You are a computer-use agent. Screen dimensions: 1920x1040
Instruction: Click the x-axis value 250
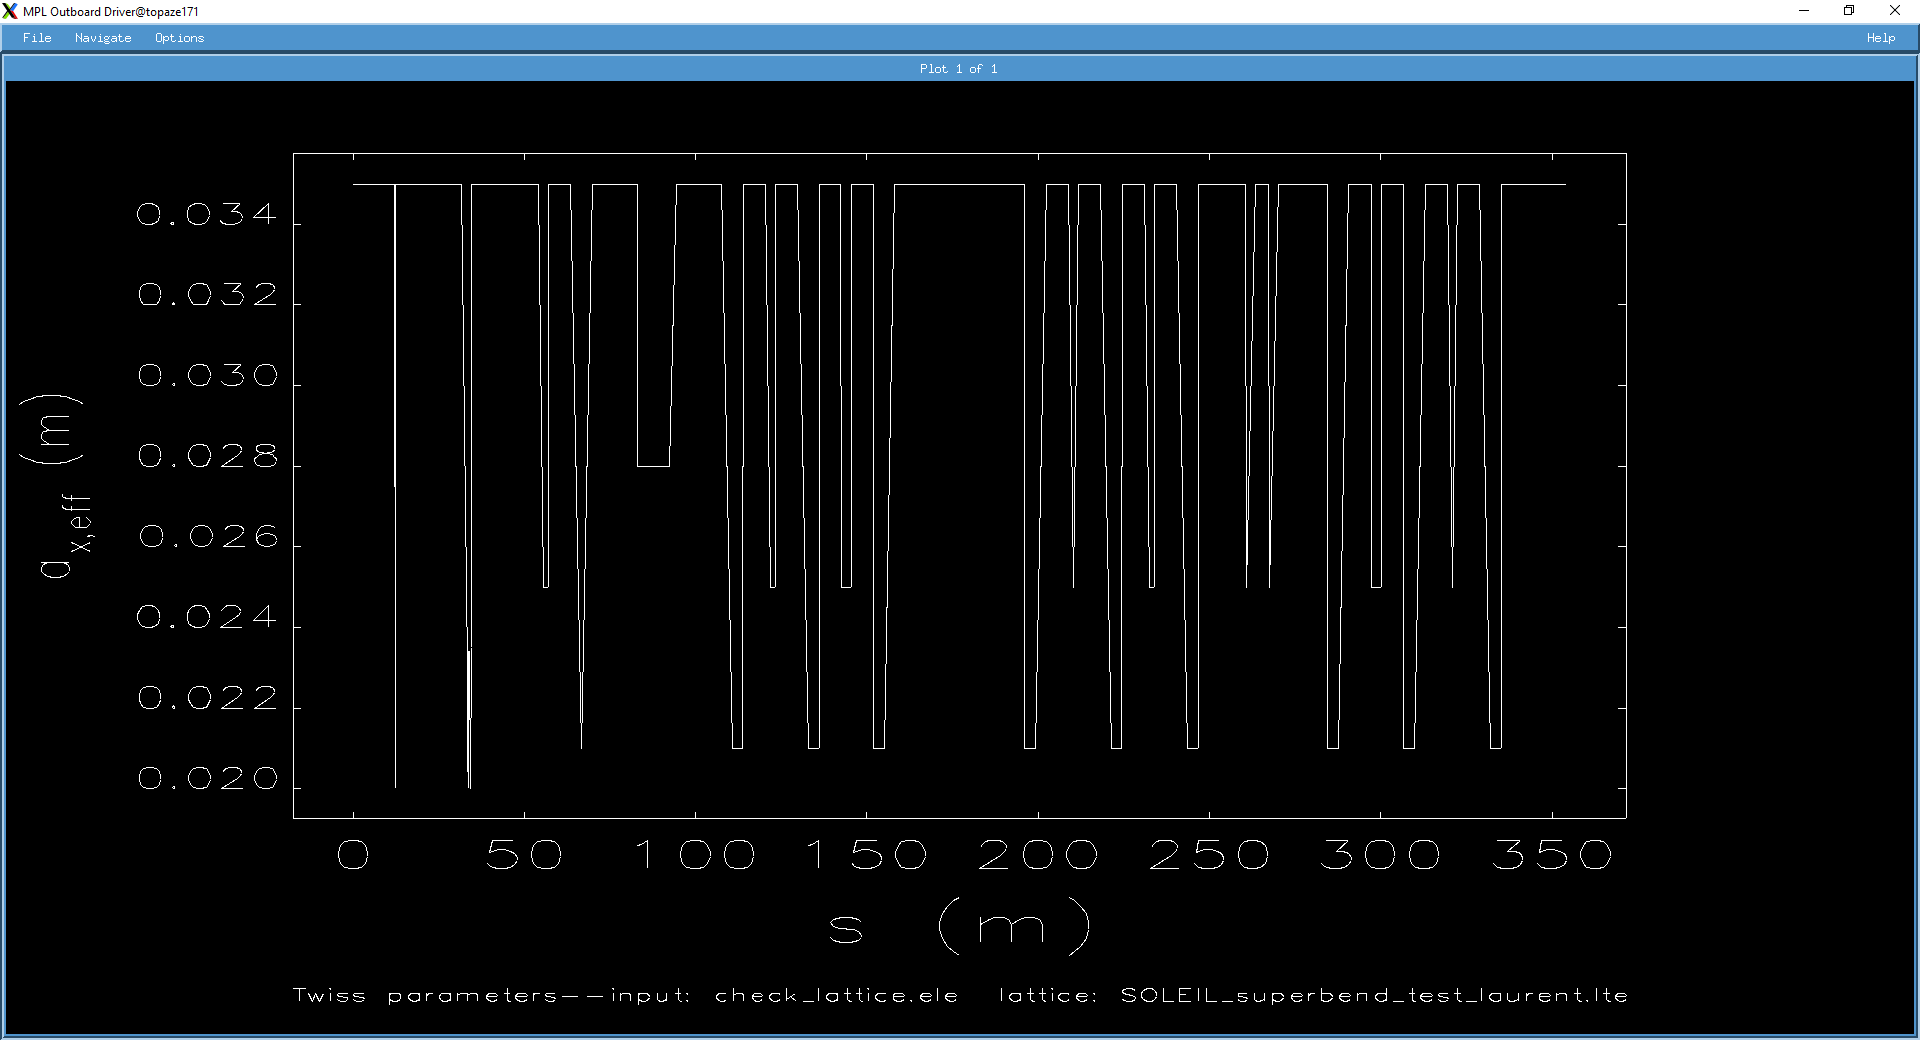click(1210, 855)
